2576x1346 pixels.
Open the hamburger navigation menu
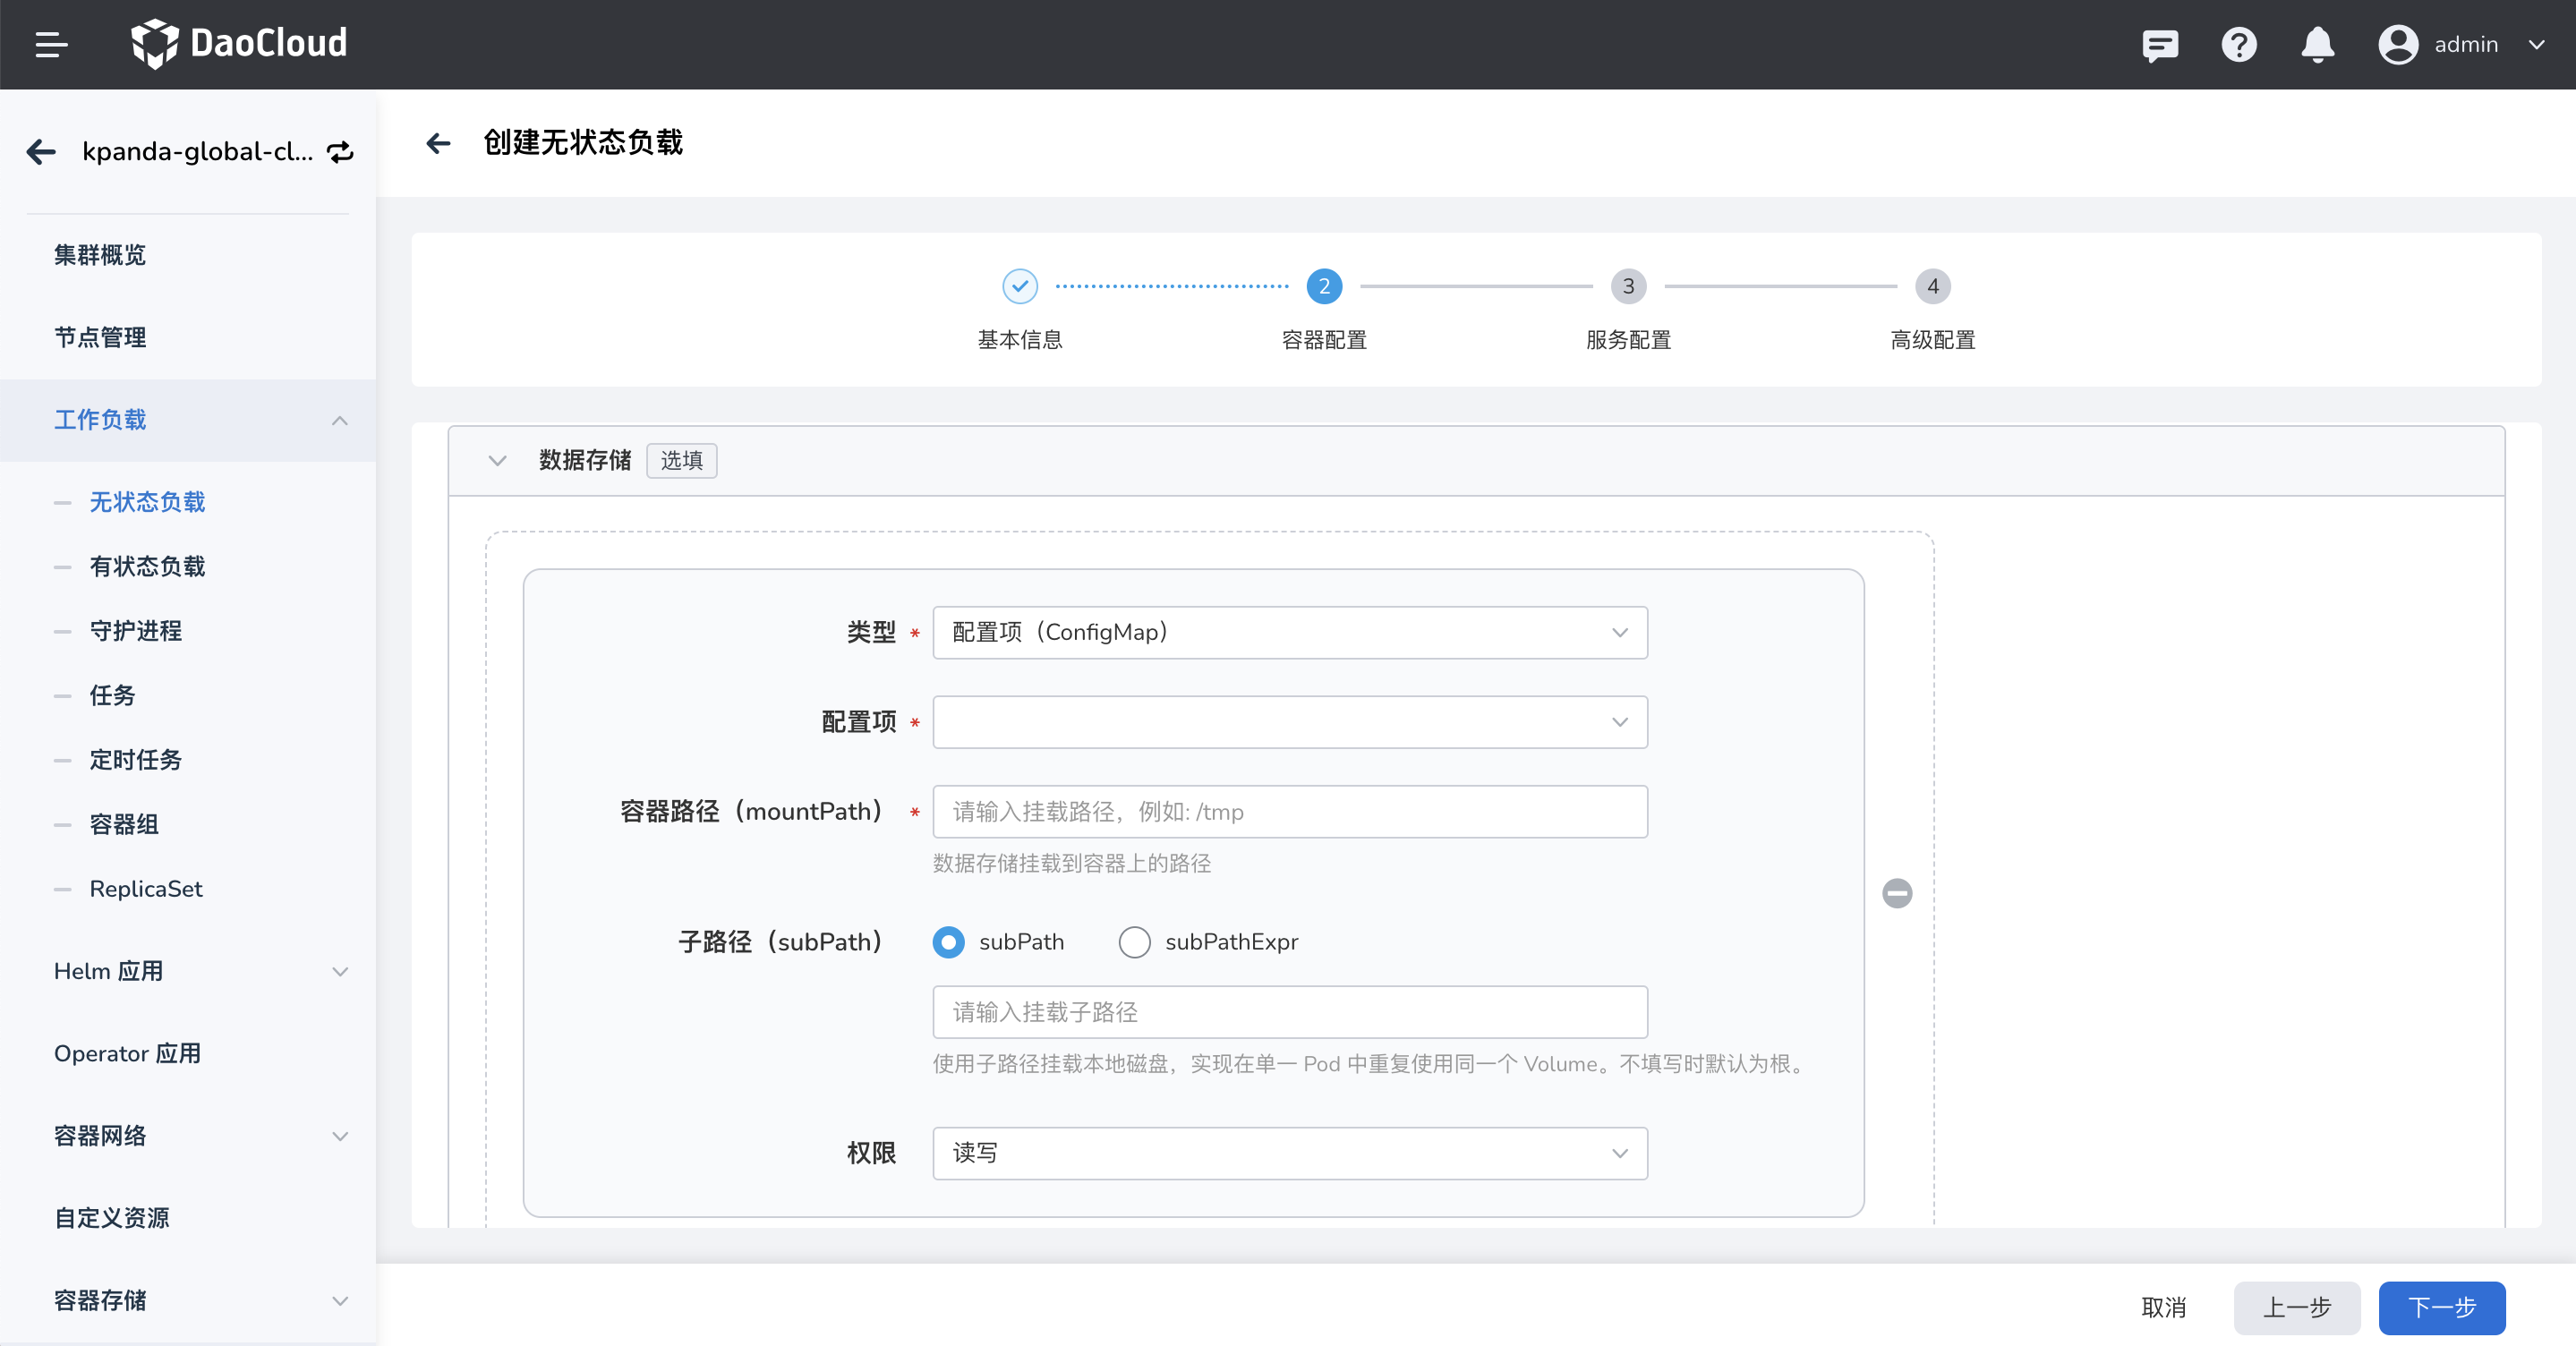51,44
